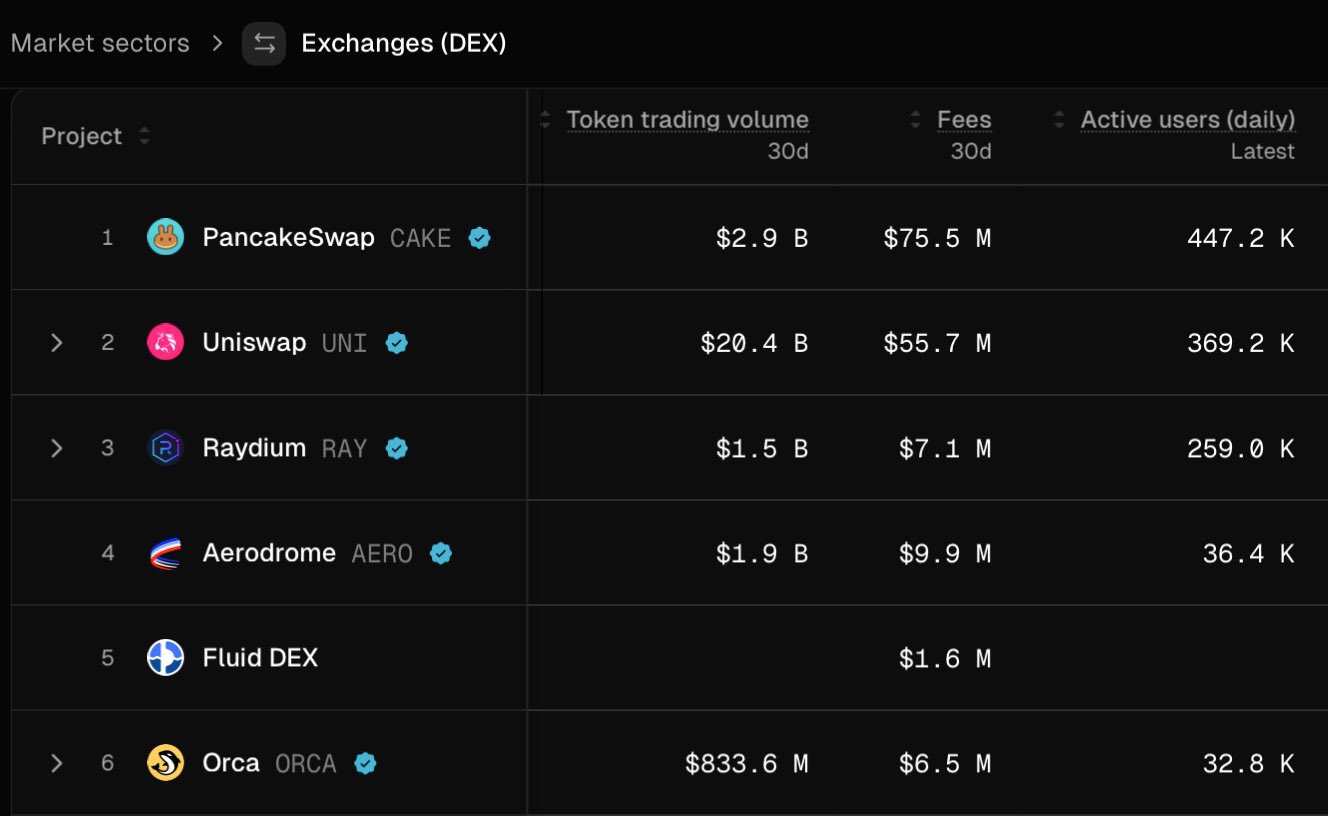
Task: Click the Uniswap unicorn logo icon
Action: coord(165,343)
